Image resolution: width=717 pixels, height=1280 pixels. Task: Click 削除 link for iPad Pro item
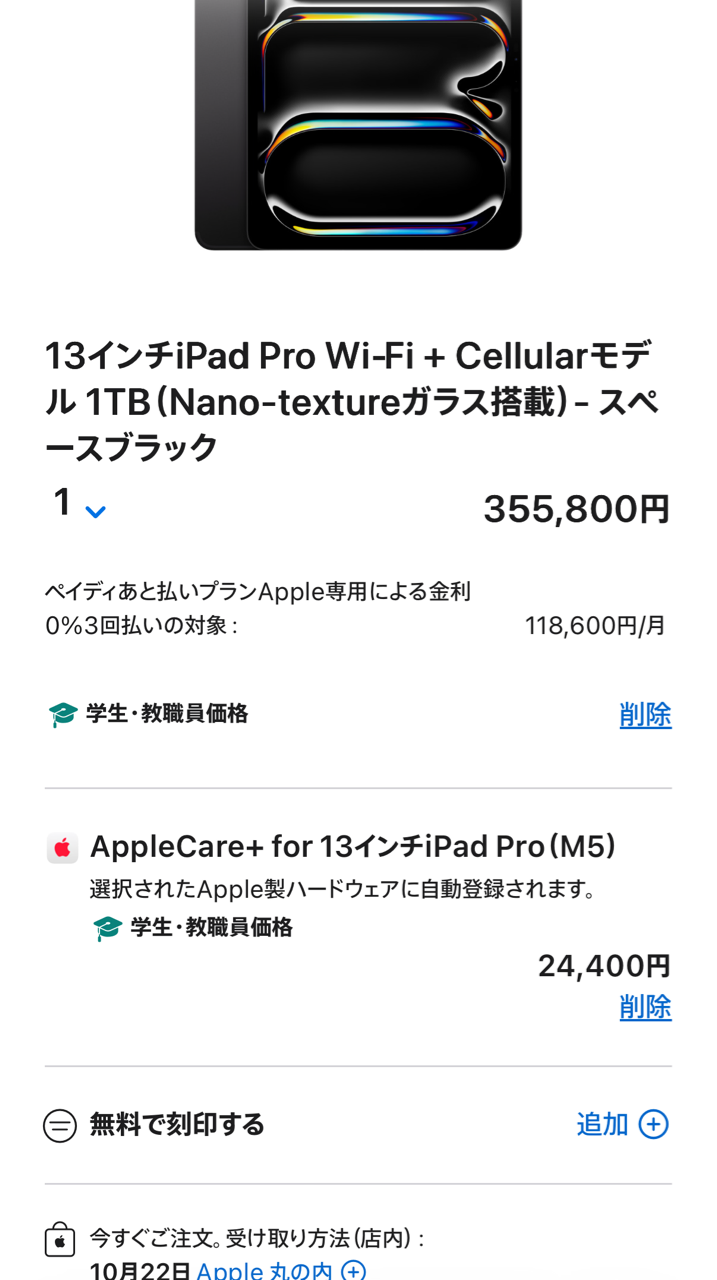tap(645, 715)
